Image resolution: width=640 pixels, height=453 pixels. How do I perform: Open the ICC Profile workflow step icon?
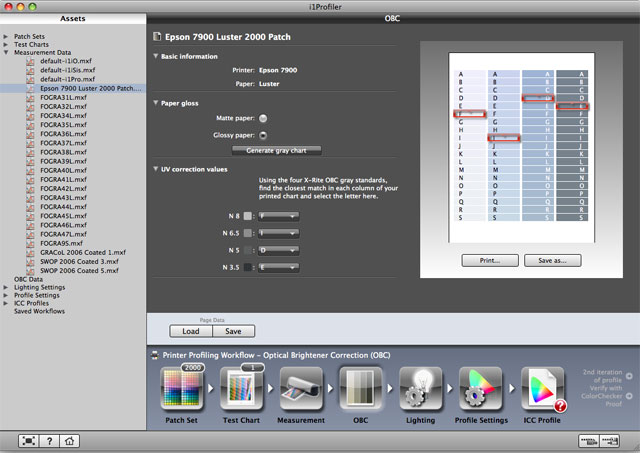pyautogui.click(x=542, y=388)
